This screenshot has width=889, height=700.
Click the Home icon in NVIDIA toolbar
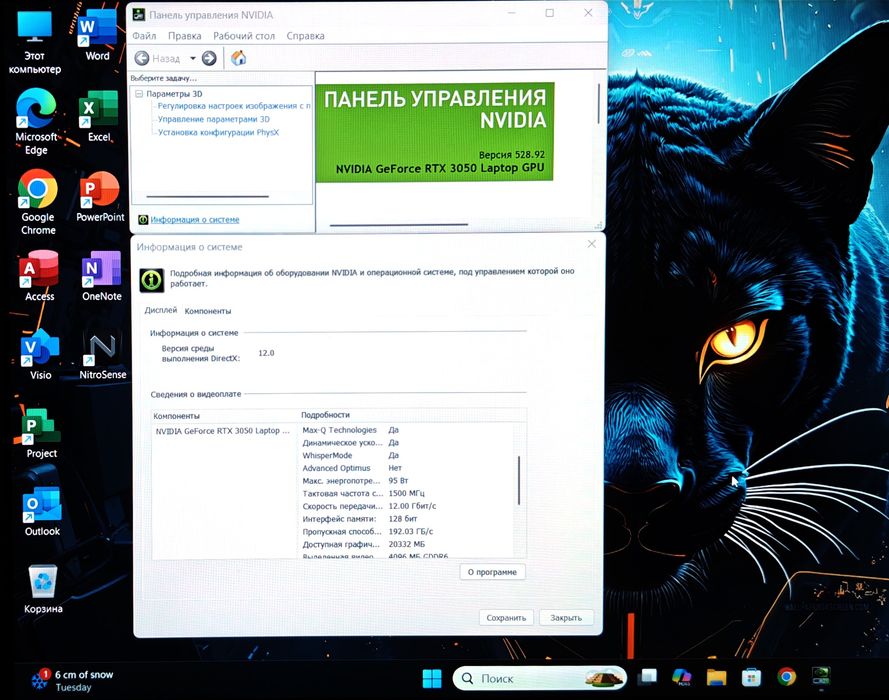click(x=239, y=58)
